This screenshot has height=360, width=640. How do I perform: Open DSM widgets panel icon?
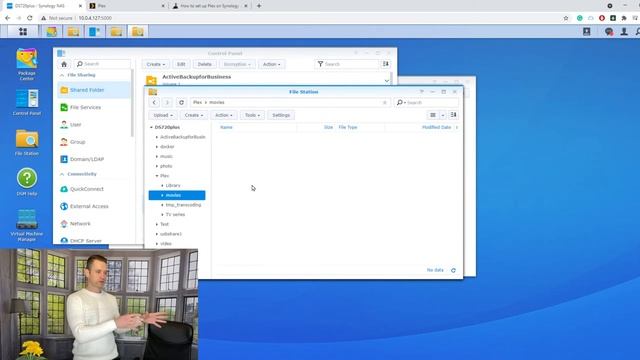[x=587, y=31]
